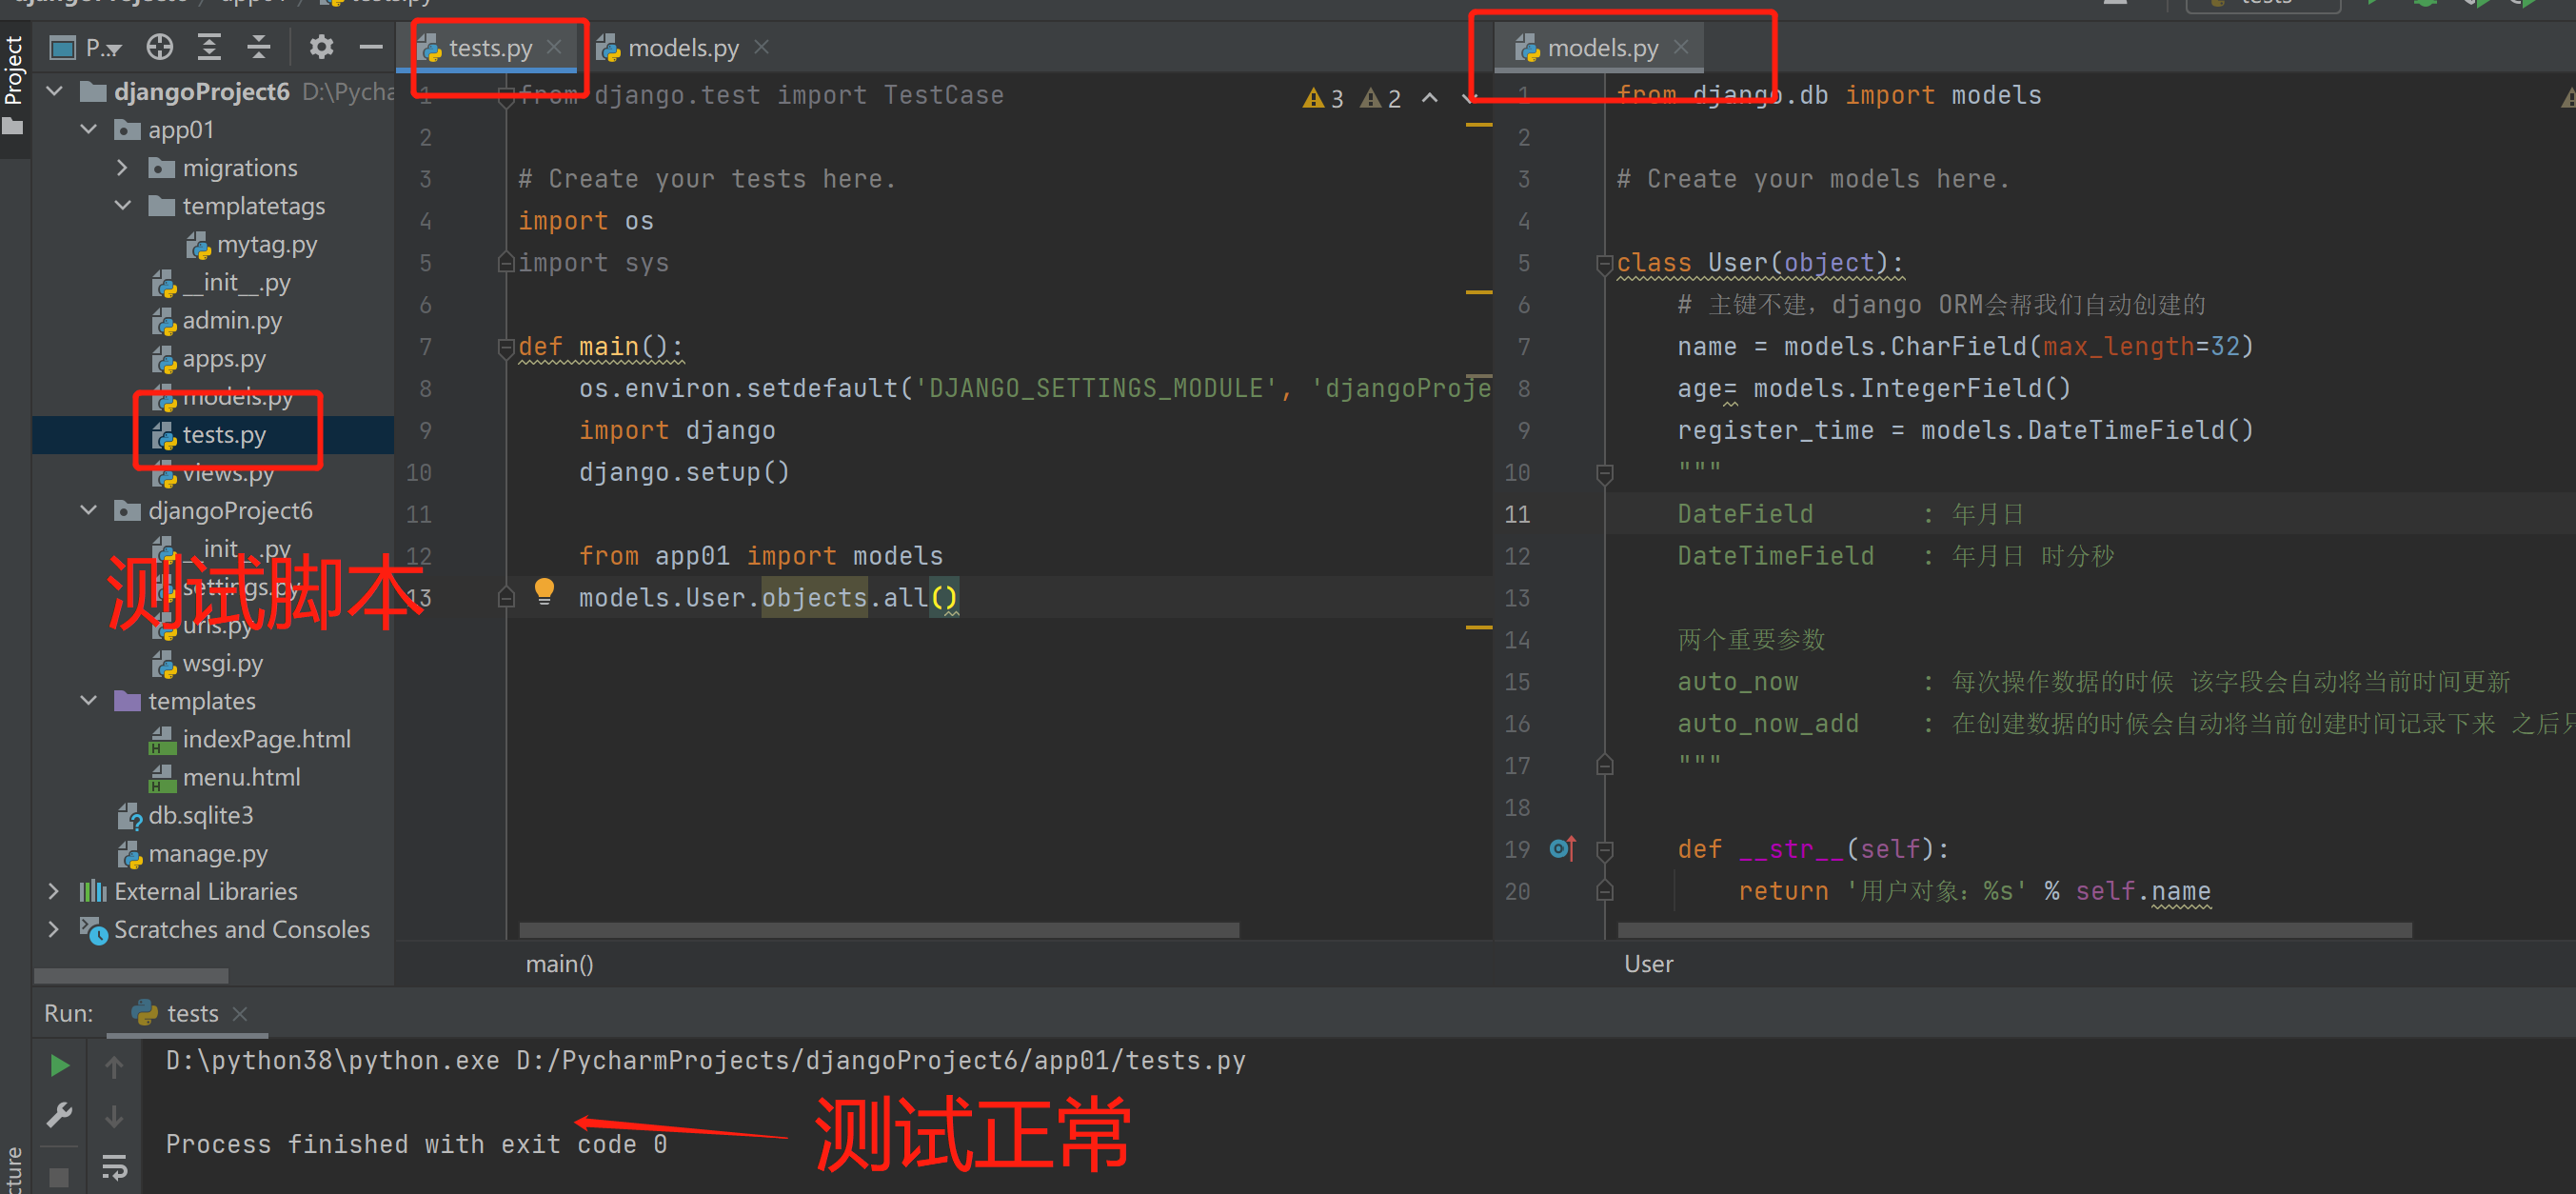Image resolution: width=2576 pixels, height=1194 pixels.
Task: Select admin.py in the project tree
Action: coord(217,320)
